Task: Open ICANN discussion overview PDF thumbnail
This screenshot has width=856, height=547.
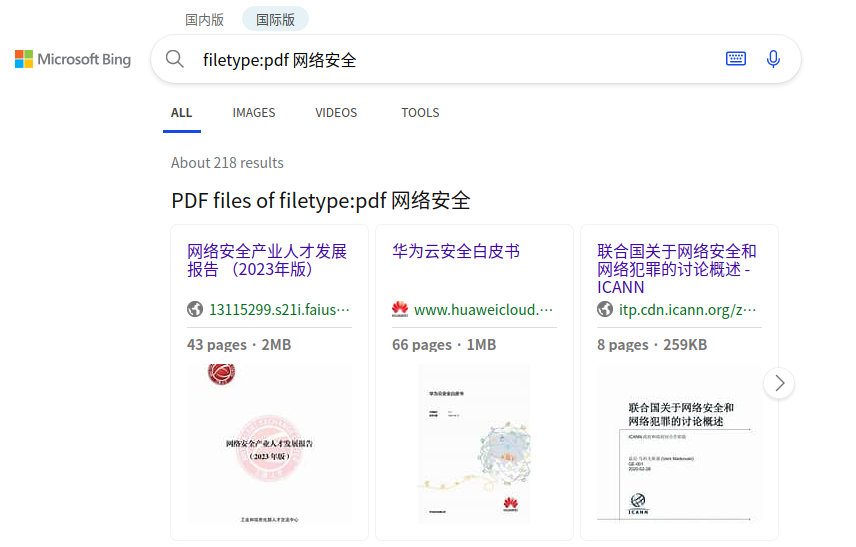Action: click(680, 444)
